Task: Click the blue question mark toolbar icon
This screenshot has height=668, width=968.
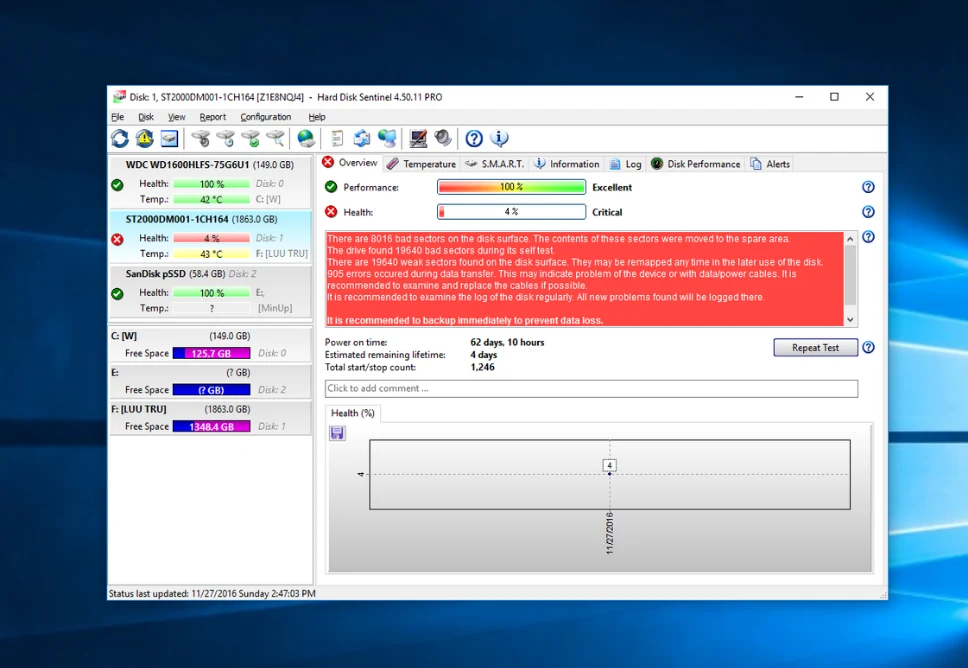Action: click(474, 138)
